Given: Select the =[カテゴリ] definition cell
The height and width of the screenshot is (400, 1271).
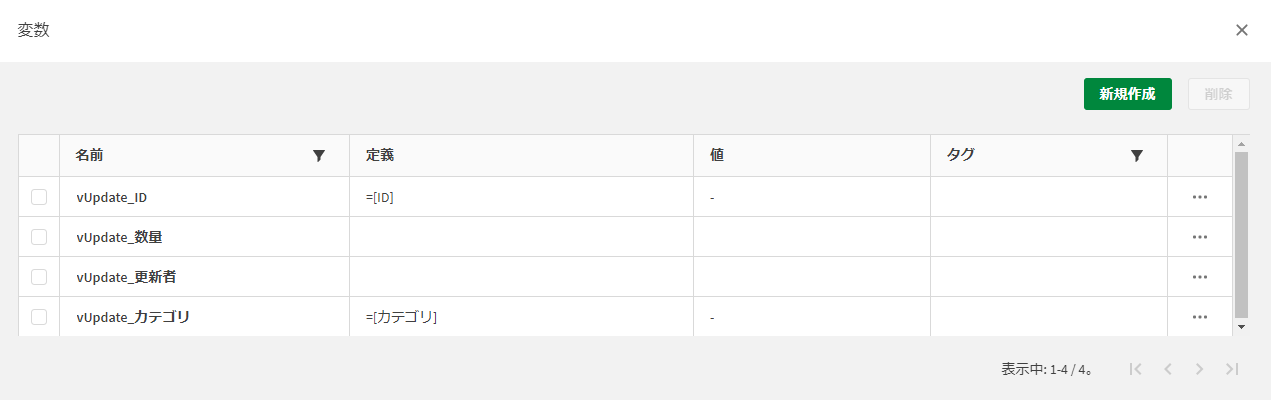Looking at the screenshot, I should coord(521,317).
